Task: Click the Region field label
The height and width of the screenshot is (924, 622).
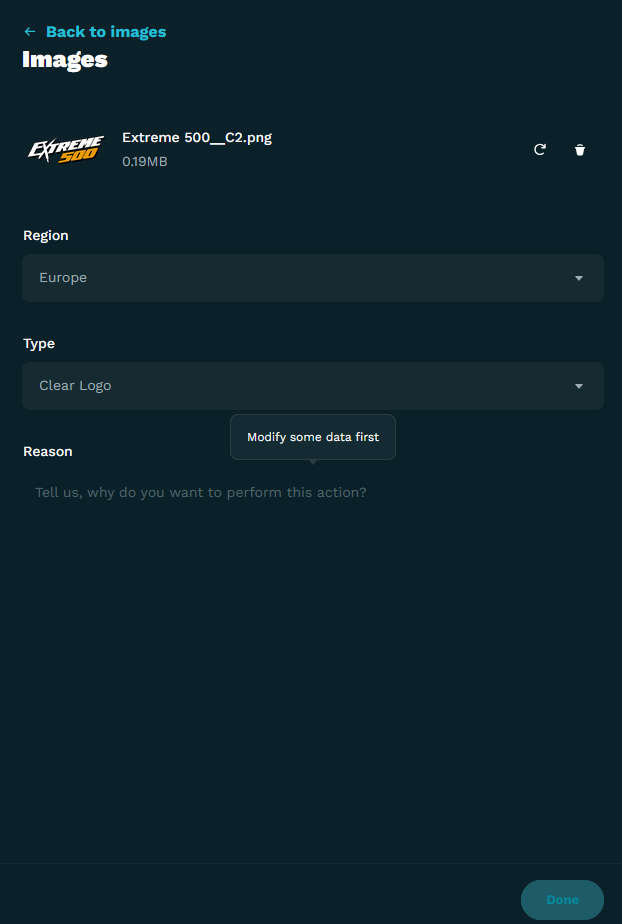Action: (46, 236)
